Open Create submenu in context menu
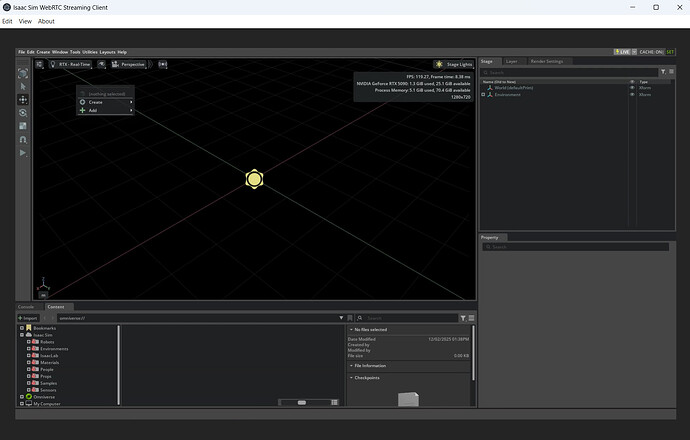 point(106,102)
